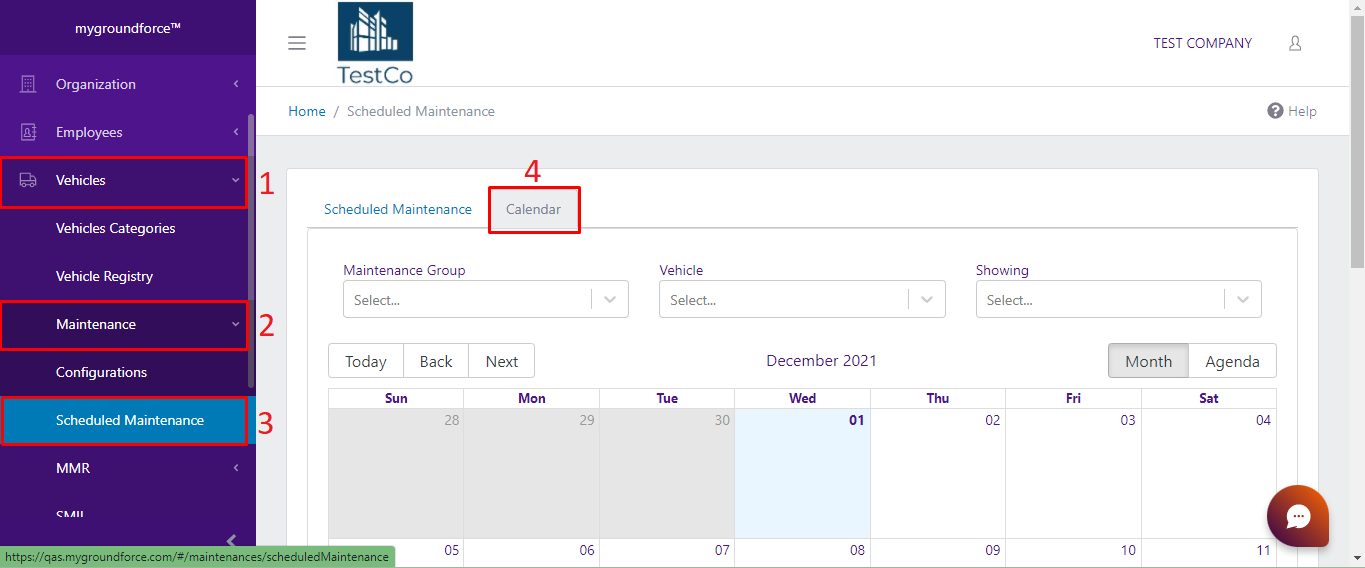Screen dimensions: 1365x568
Task: Click Showing dropdown arrow
Action: (1243, 299)
